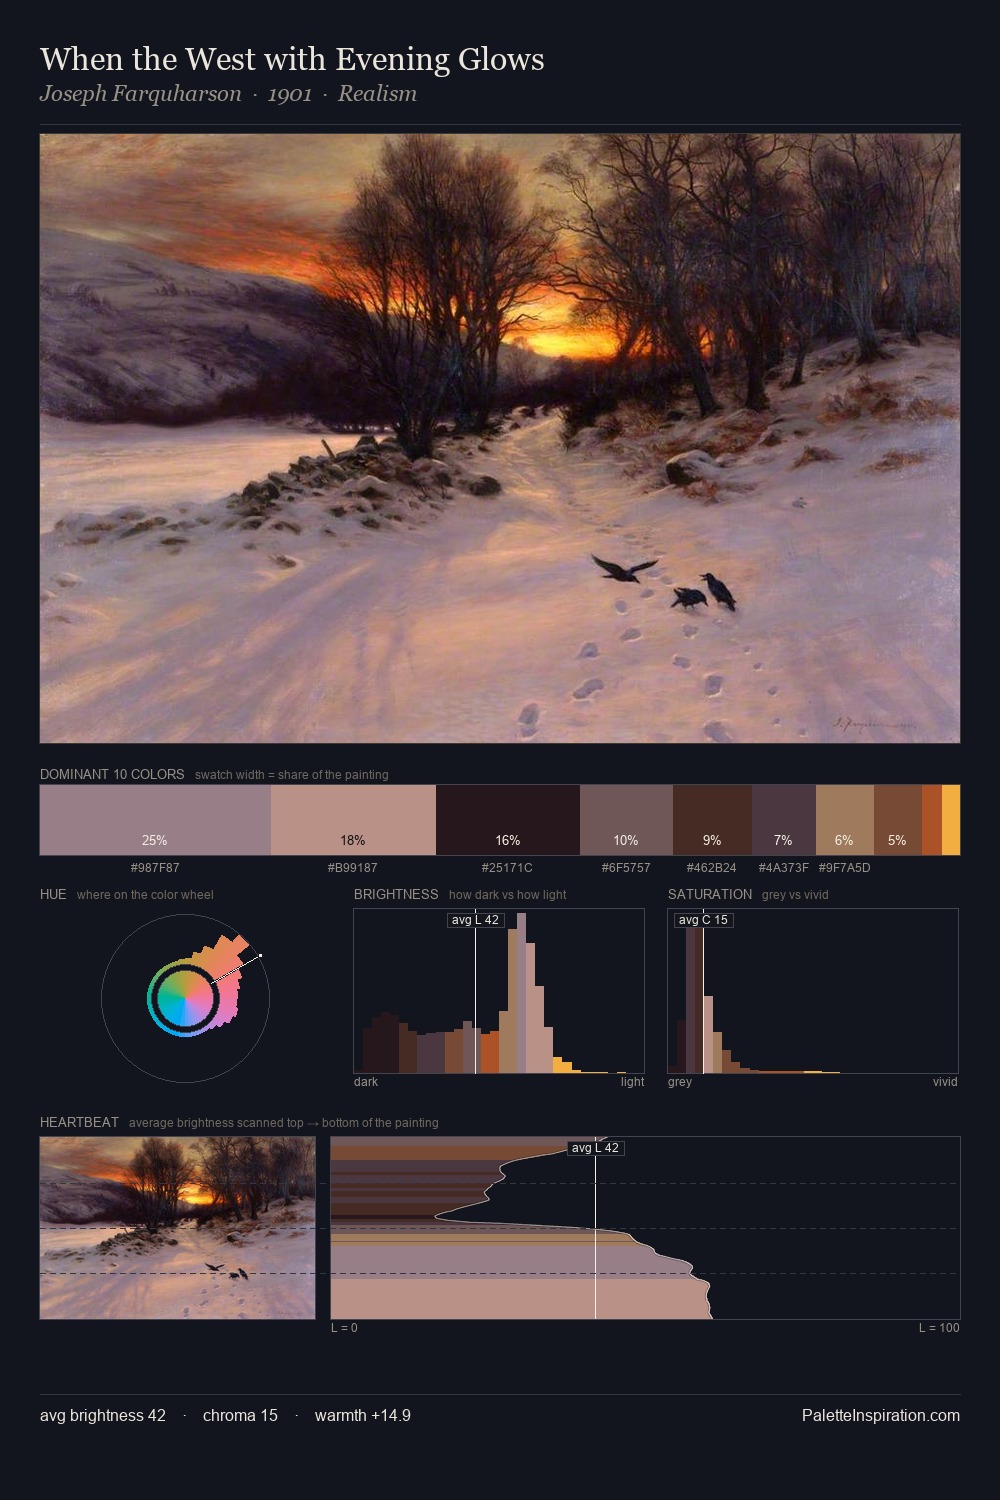The width and height of the screenshot is (1000, 1500).
Task: Click the hex code "#462B24"
Action: point(711,868)
